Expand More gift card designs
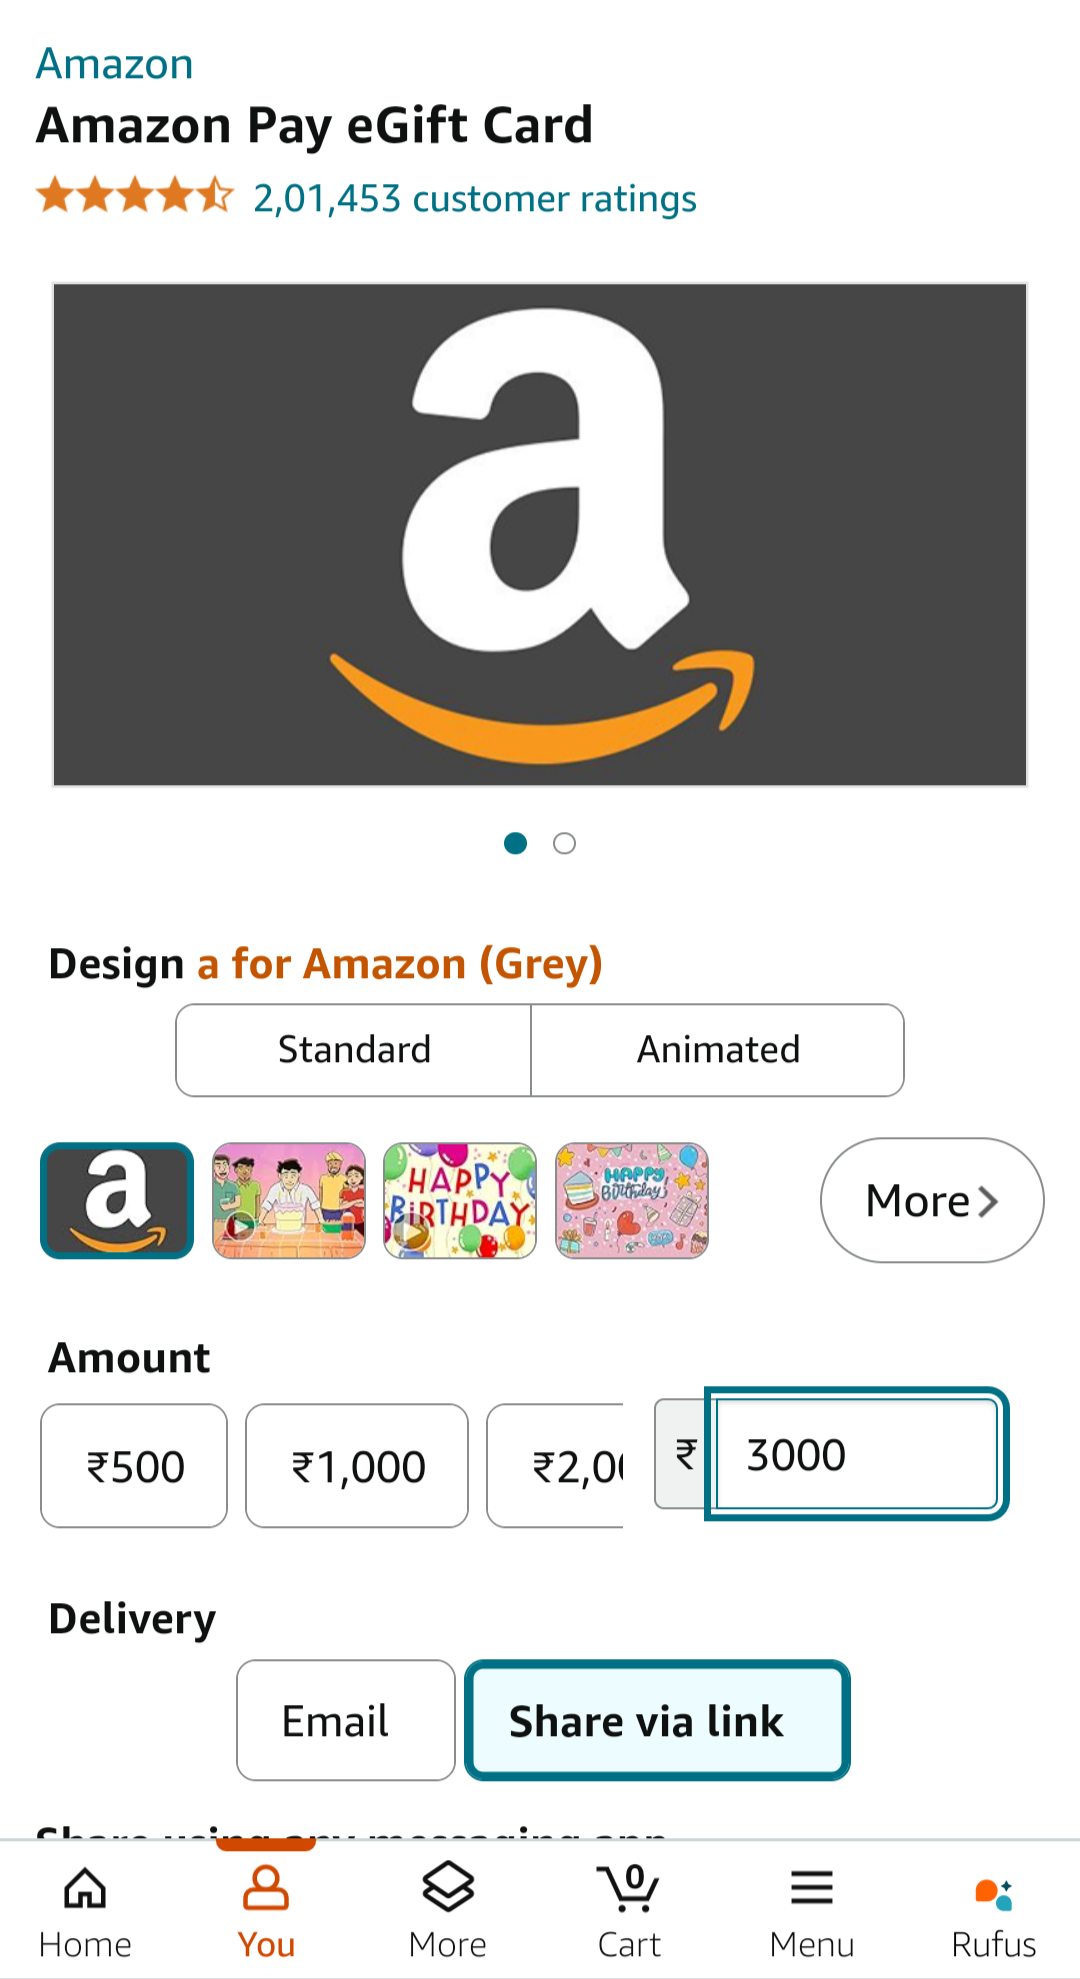The width and height of the screenshot is (1080, 1979). [x=932, y=1200]
